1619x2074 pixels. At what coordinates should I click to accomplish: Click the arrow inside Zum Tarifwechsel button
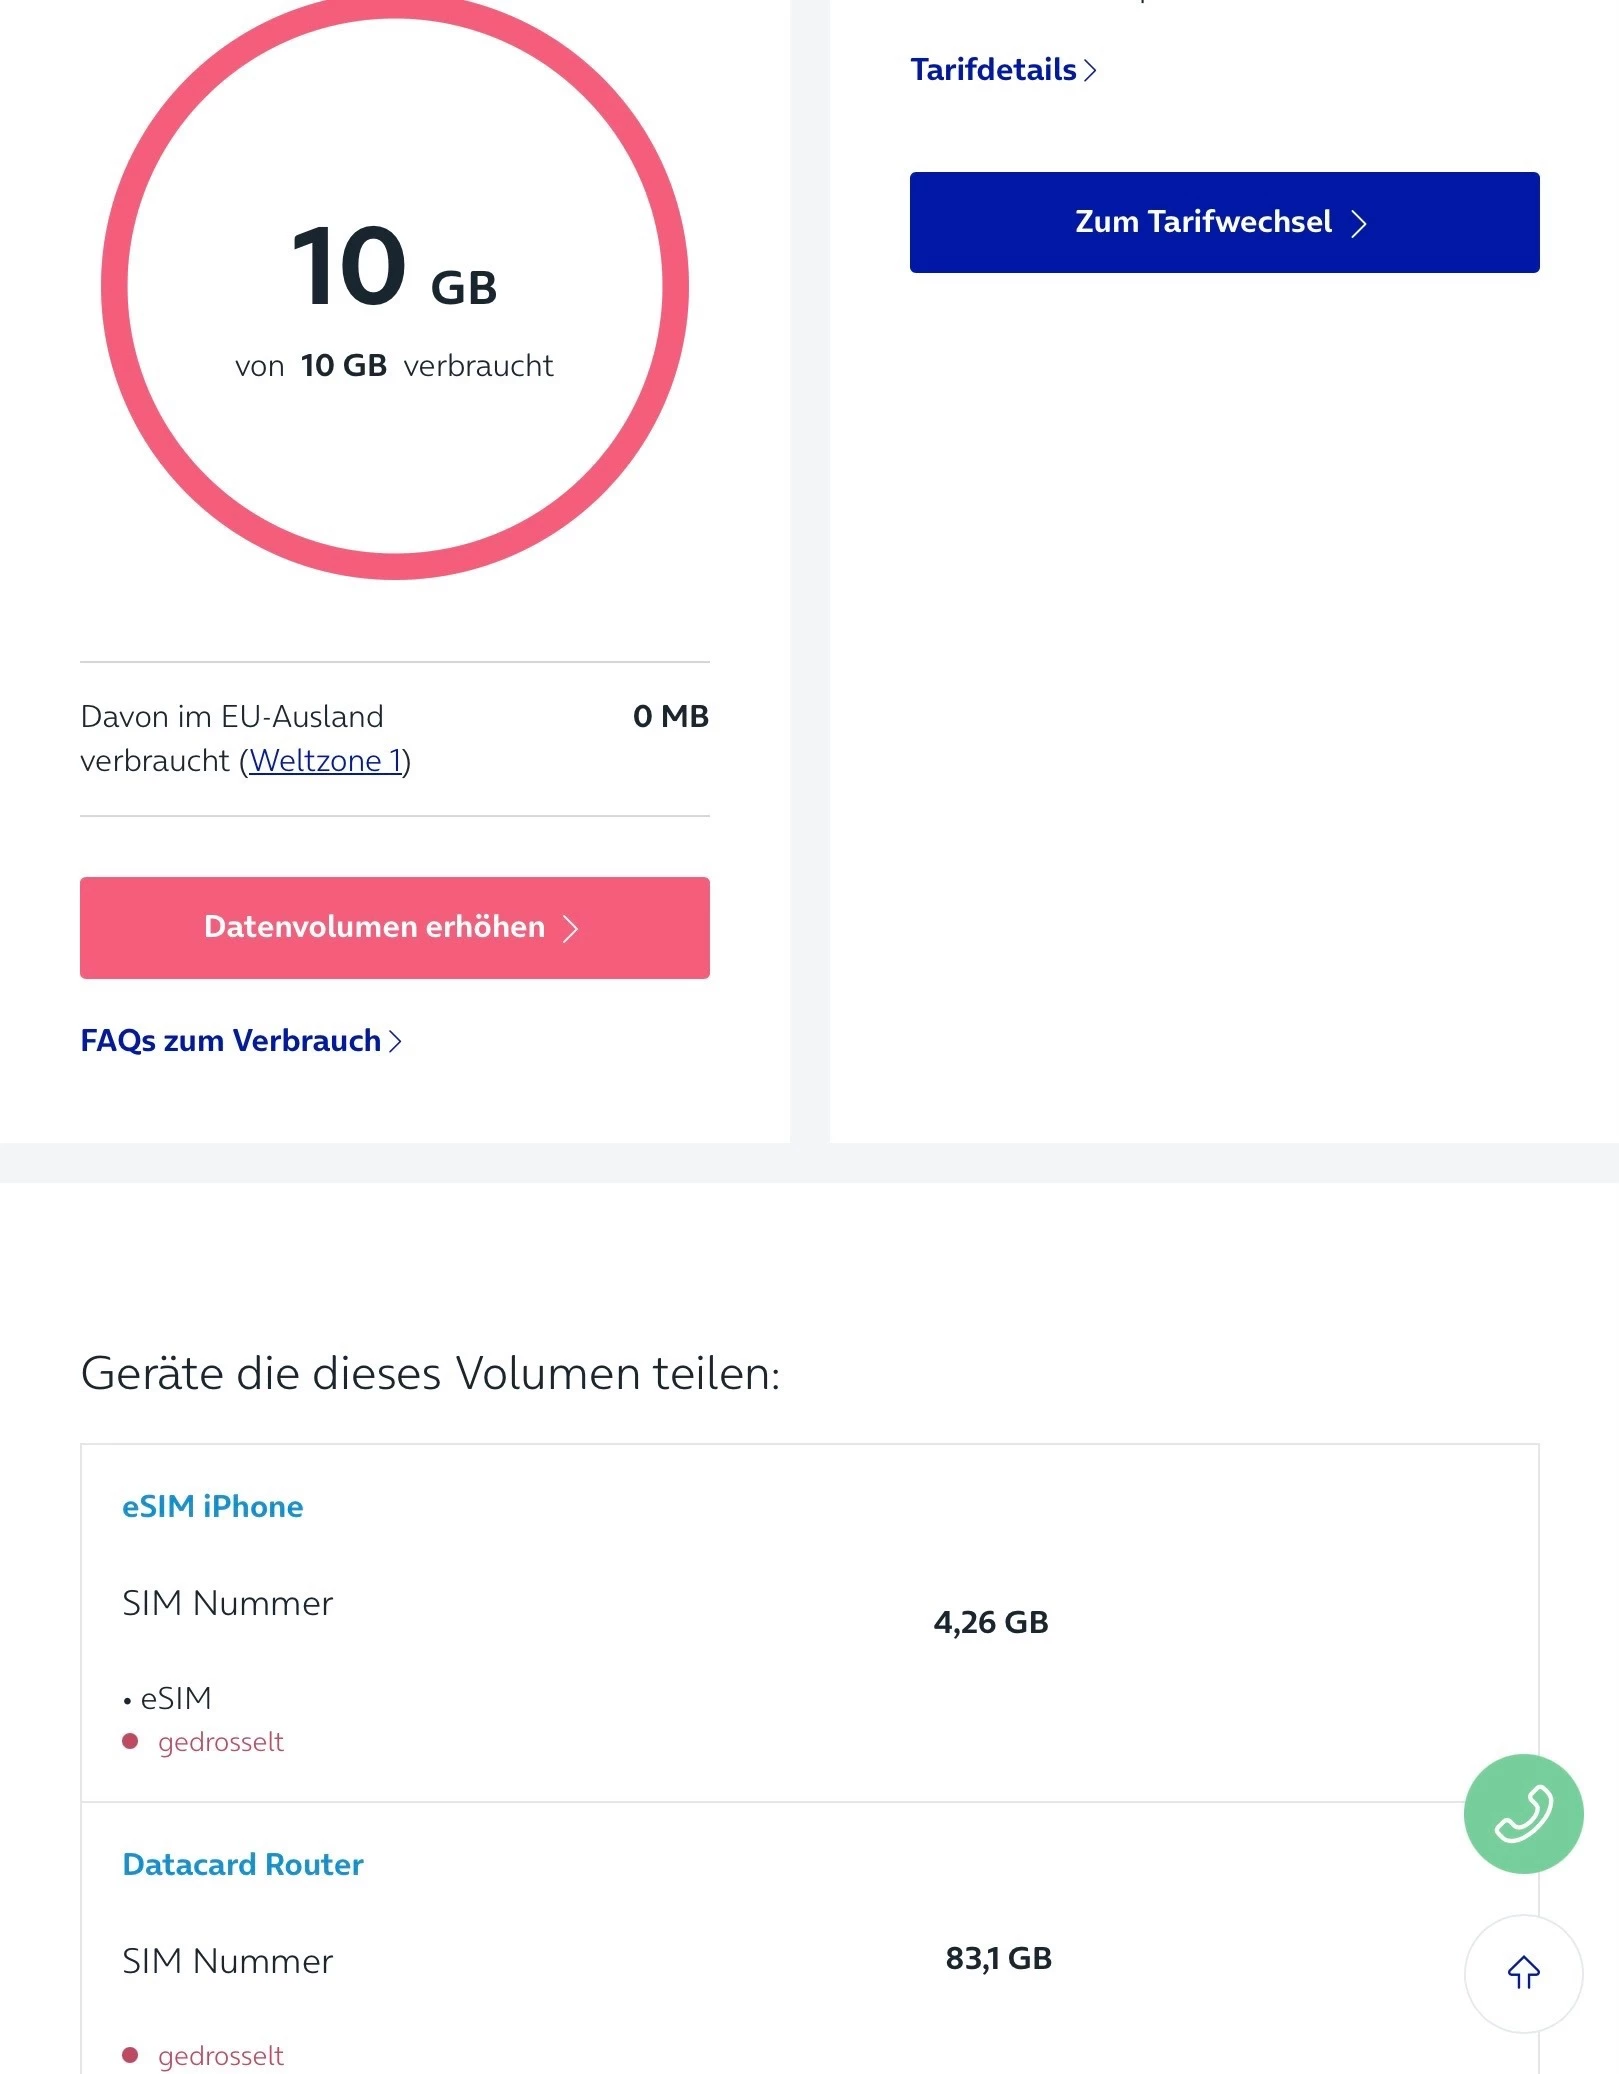point(1358,223)
